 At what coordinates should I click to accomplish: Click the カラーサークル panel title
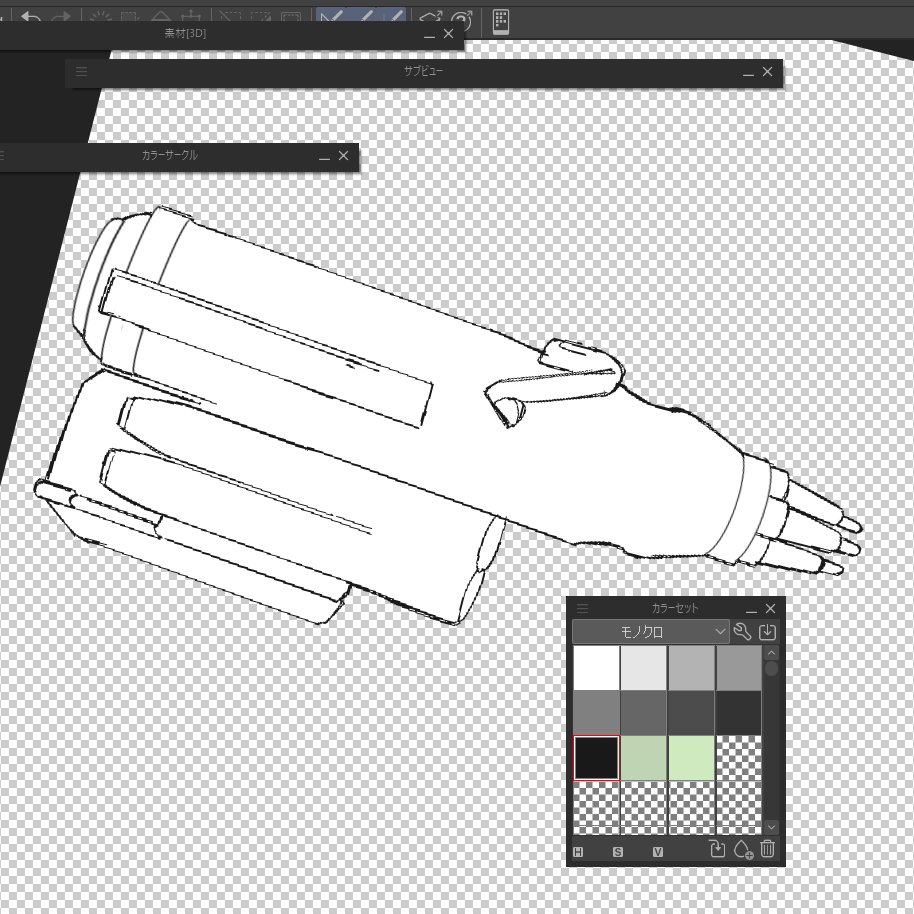click(x=170, y=155)
